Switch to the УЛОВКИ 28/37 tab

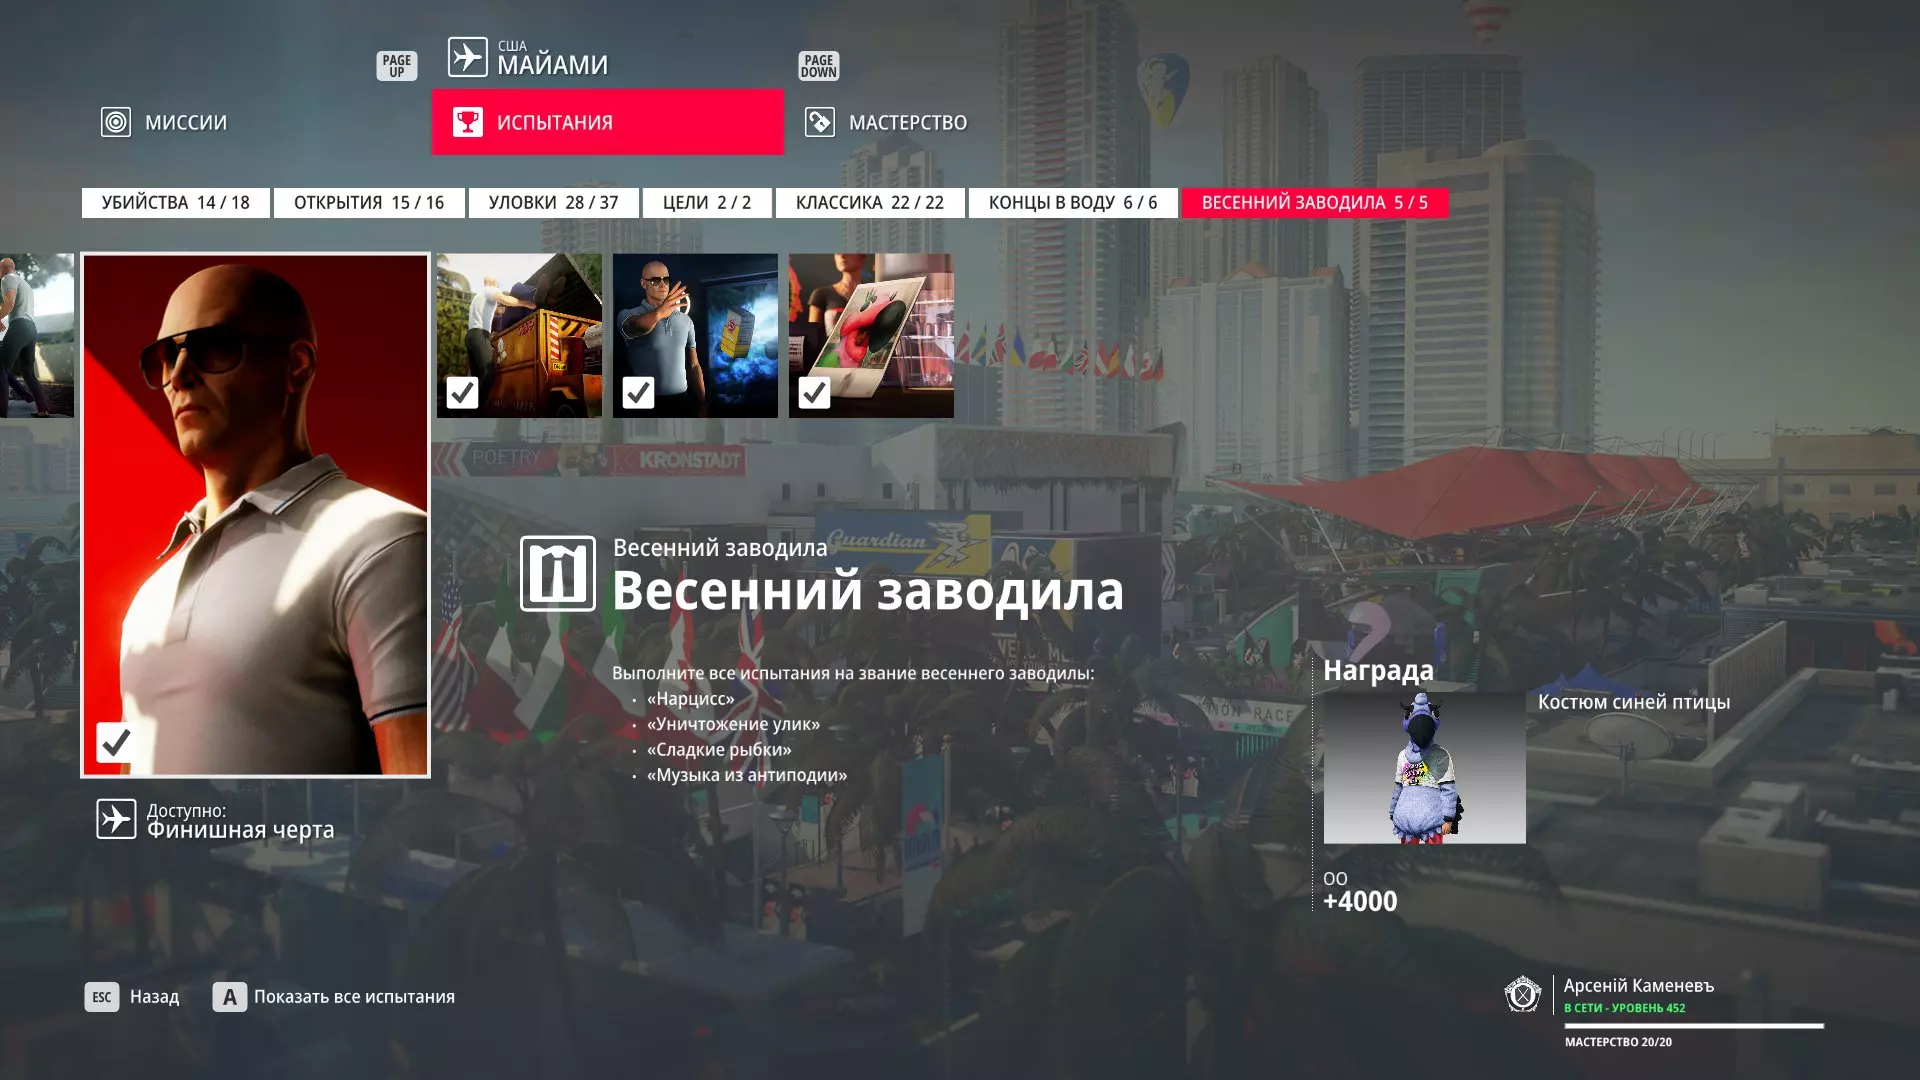[x=553, y=203]
